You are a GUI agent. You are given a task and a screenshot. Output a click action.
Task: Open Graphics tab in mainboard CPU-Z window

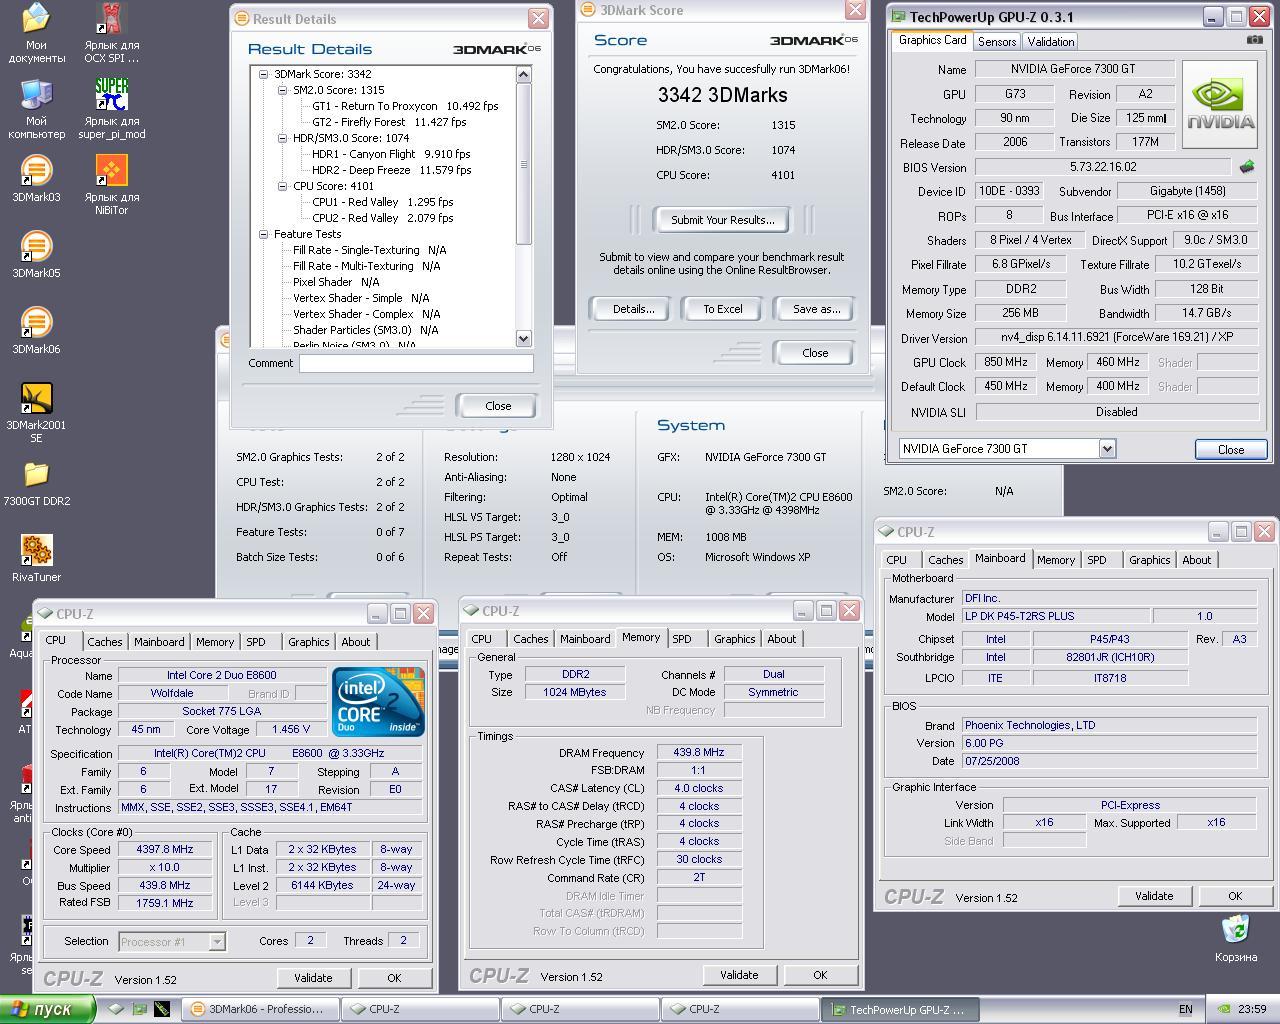tap(1149, 560)
